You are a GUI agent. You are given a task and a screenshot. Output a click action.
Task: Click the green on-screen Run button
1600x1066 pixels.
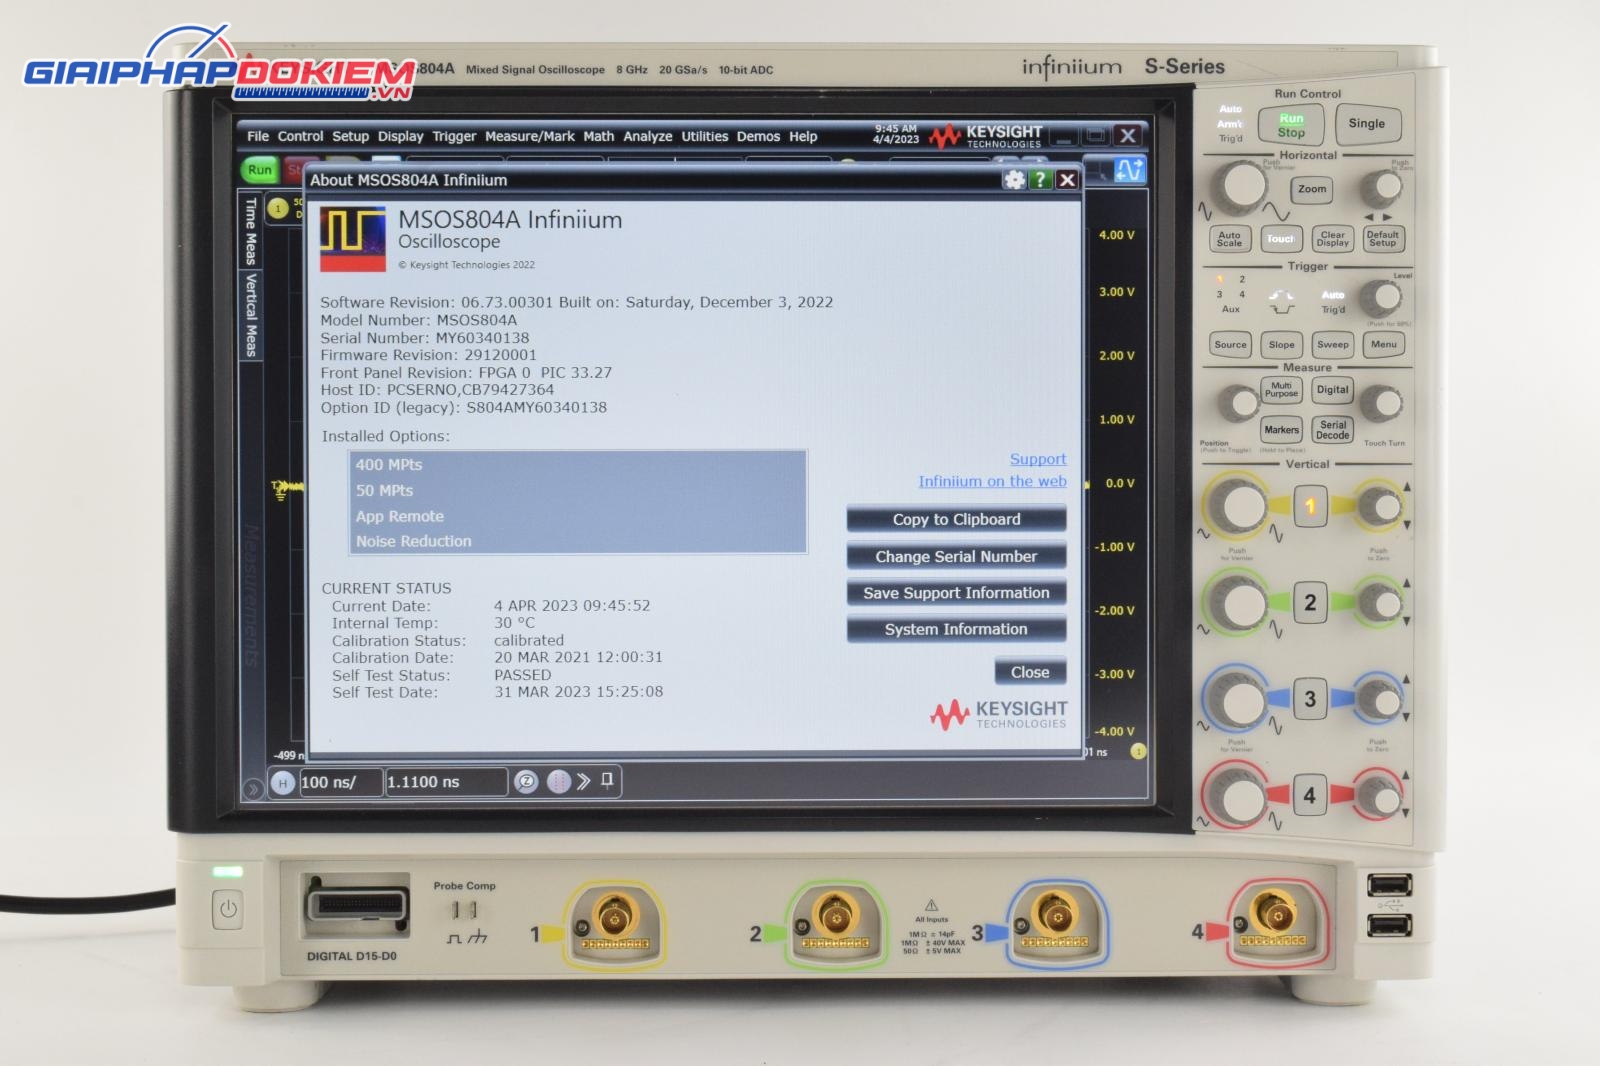(x=260, y=170)
